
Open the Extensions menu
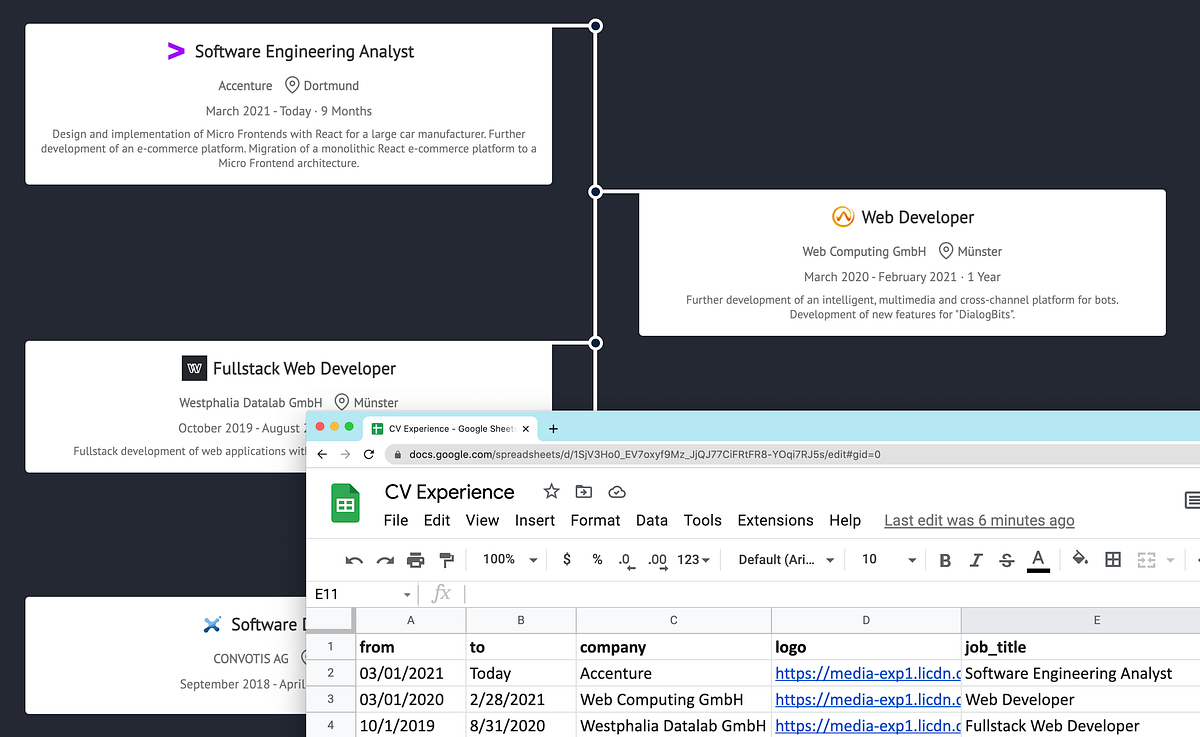point(775,520)
